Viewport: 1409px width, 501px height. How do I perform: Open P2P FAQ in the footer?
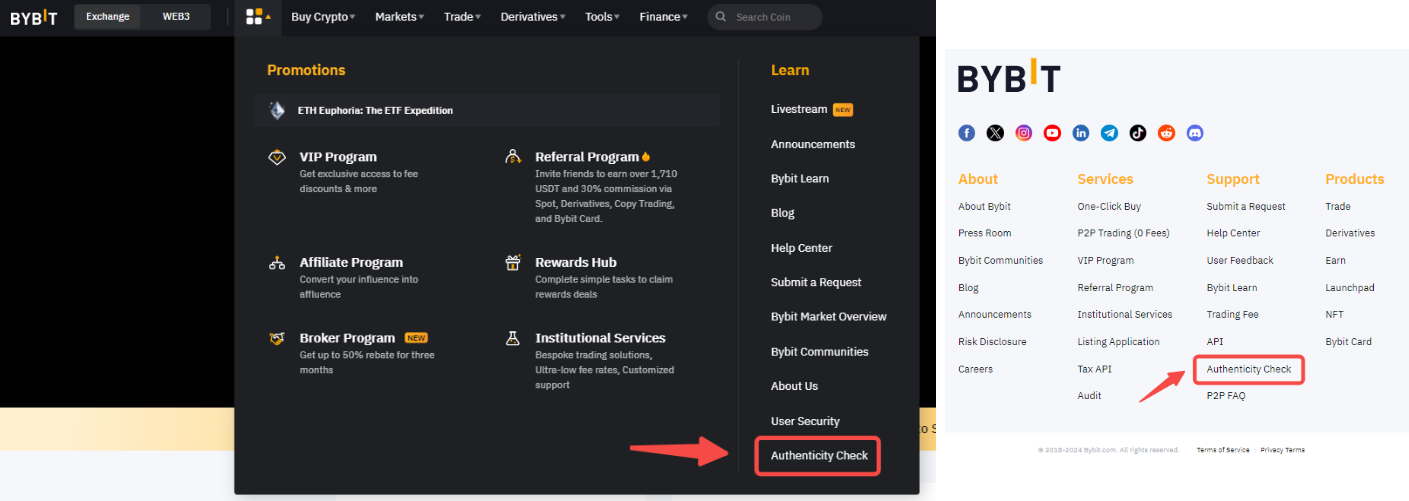1226,396
